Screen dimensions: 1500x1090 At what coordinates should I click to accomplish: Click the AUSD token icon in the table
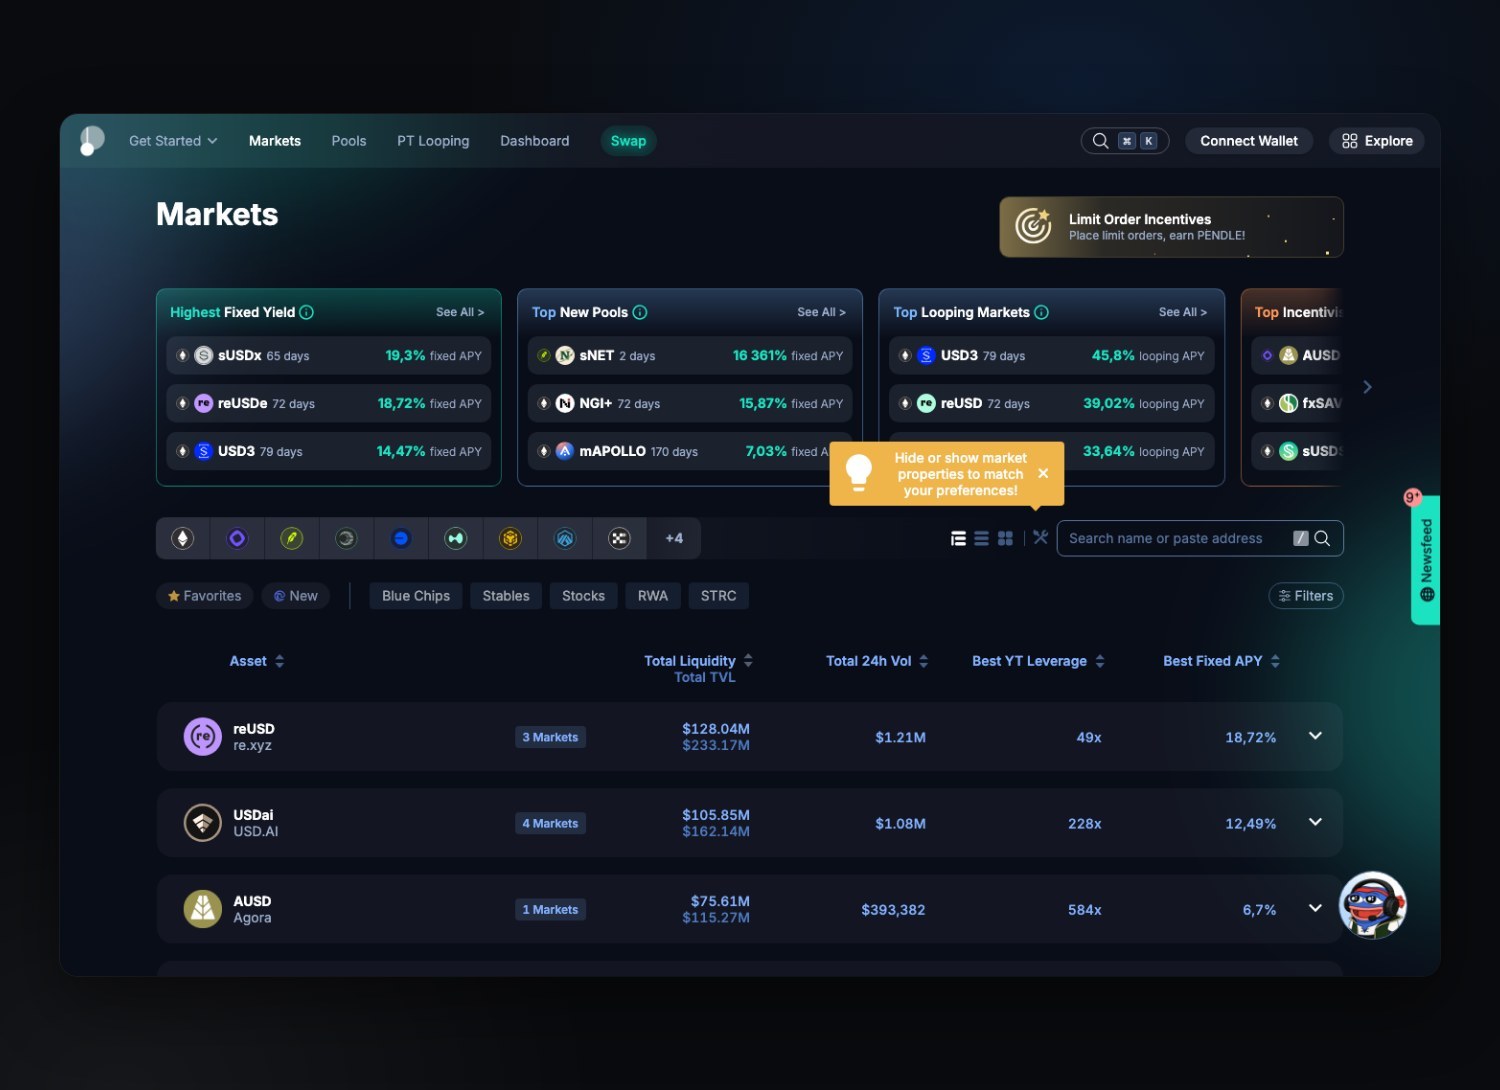click(x=203, y=909)
